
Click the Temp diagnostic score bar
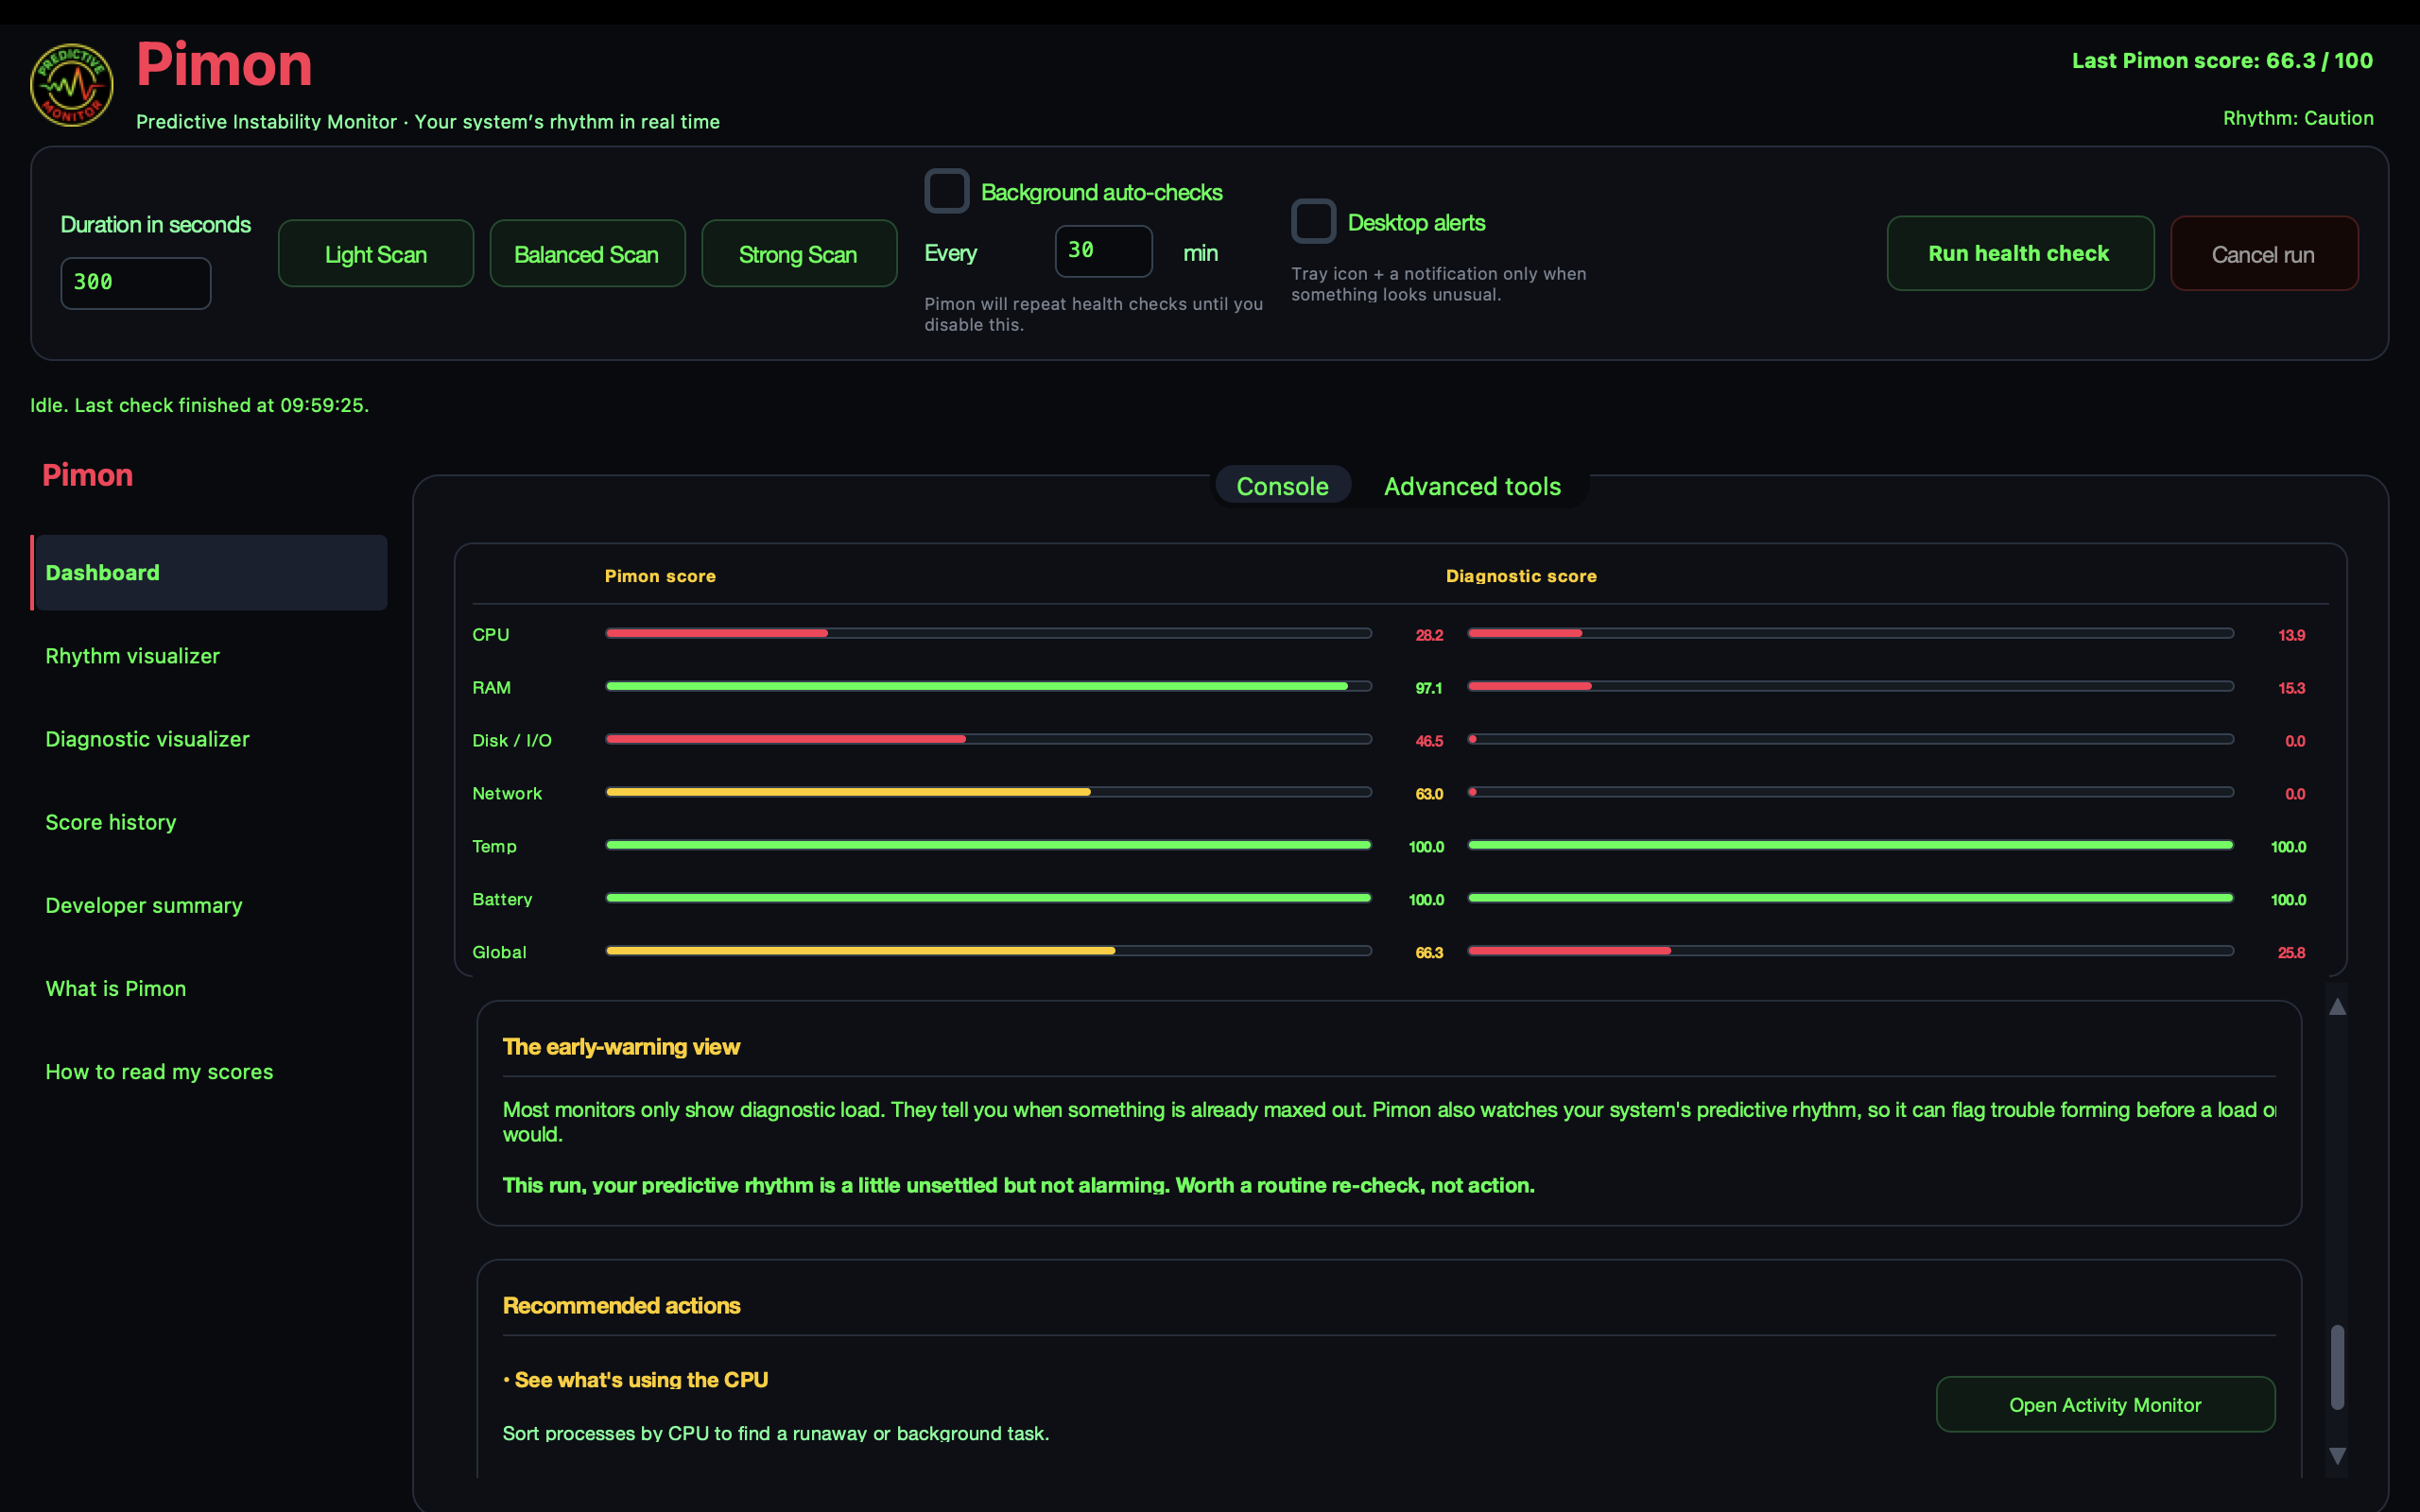(x=1850, y=845)
